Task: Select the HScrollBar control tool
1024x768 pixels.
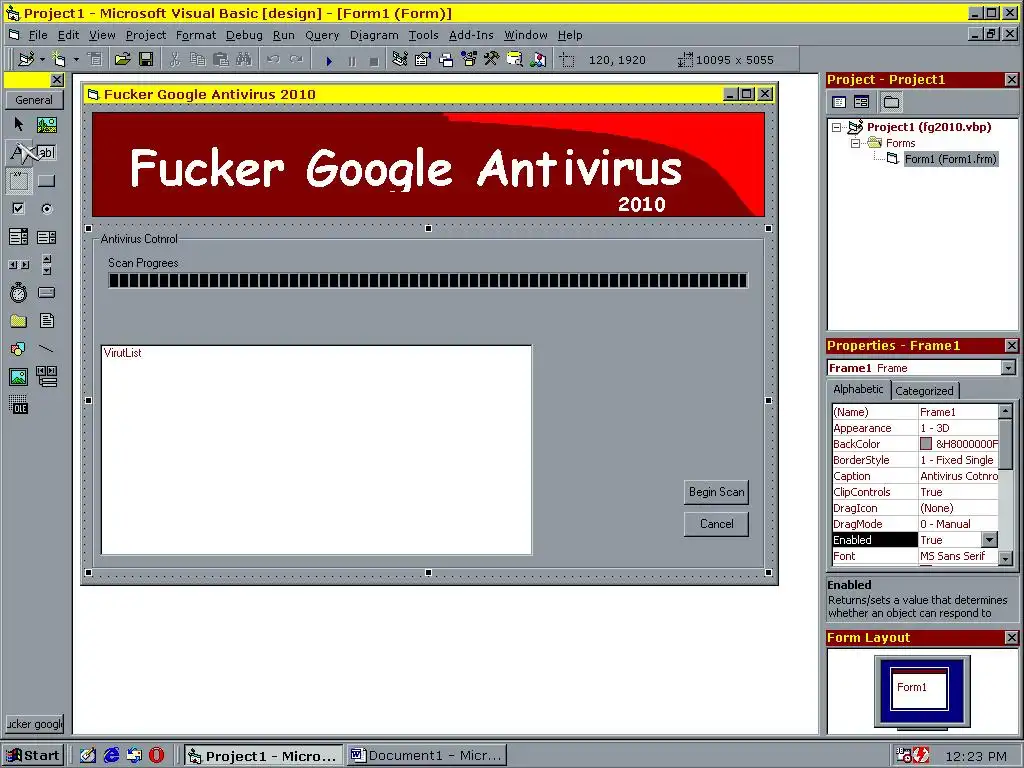Action: pos(18,264)
